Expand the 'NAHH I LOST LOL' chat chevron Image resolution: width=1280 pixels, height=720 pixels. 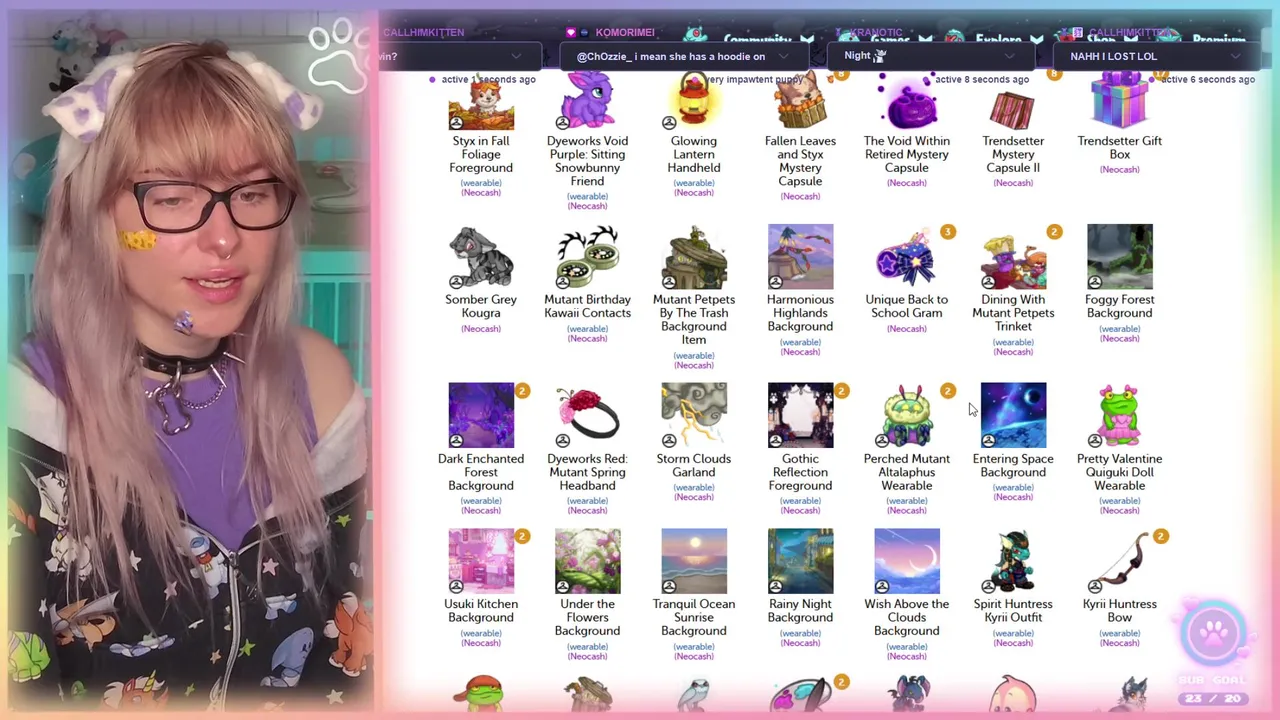1236,56
